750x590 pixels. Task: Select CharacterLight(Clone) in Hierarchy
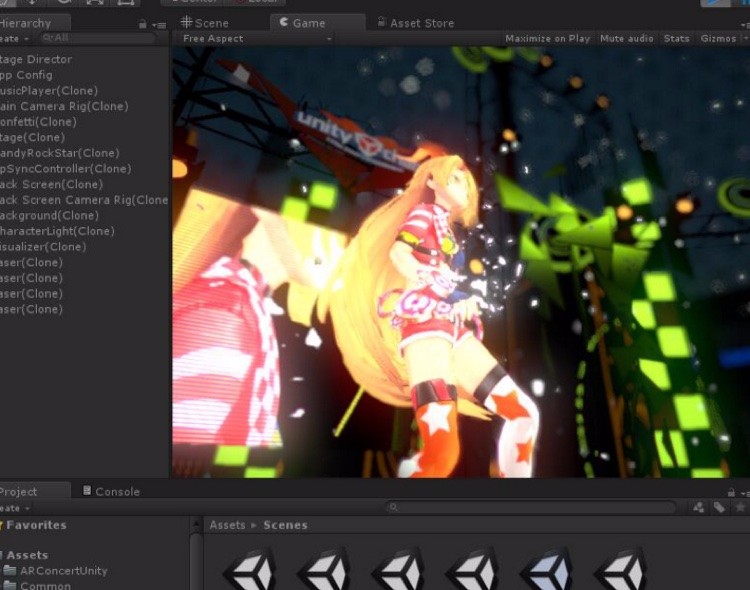[x=57, y=232]
